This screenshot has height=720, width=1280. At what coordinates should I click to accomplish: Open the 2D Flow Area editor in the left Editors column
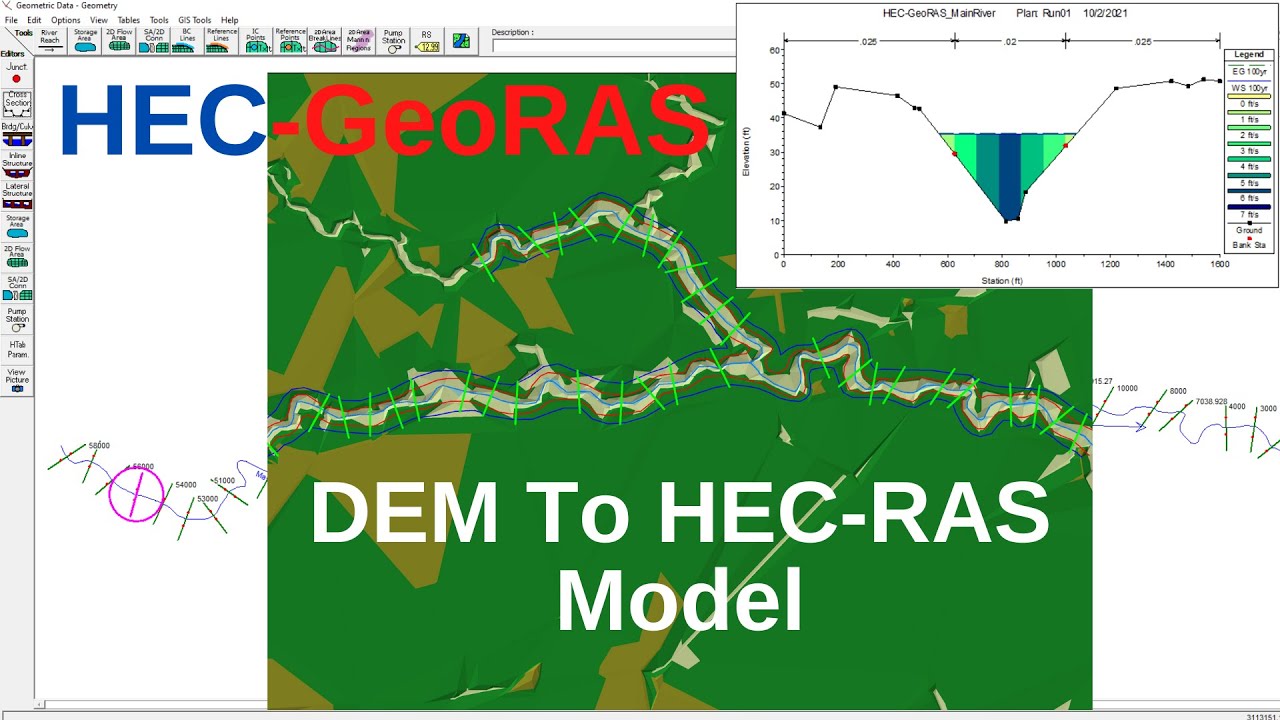coord(17,257)
